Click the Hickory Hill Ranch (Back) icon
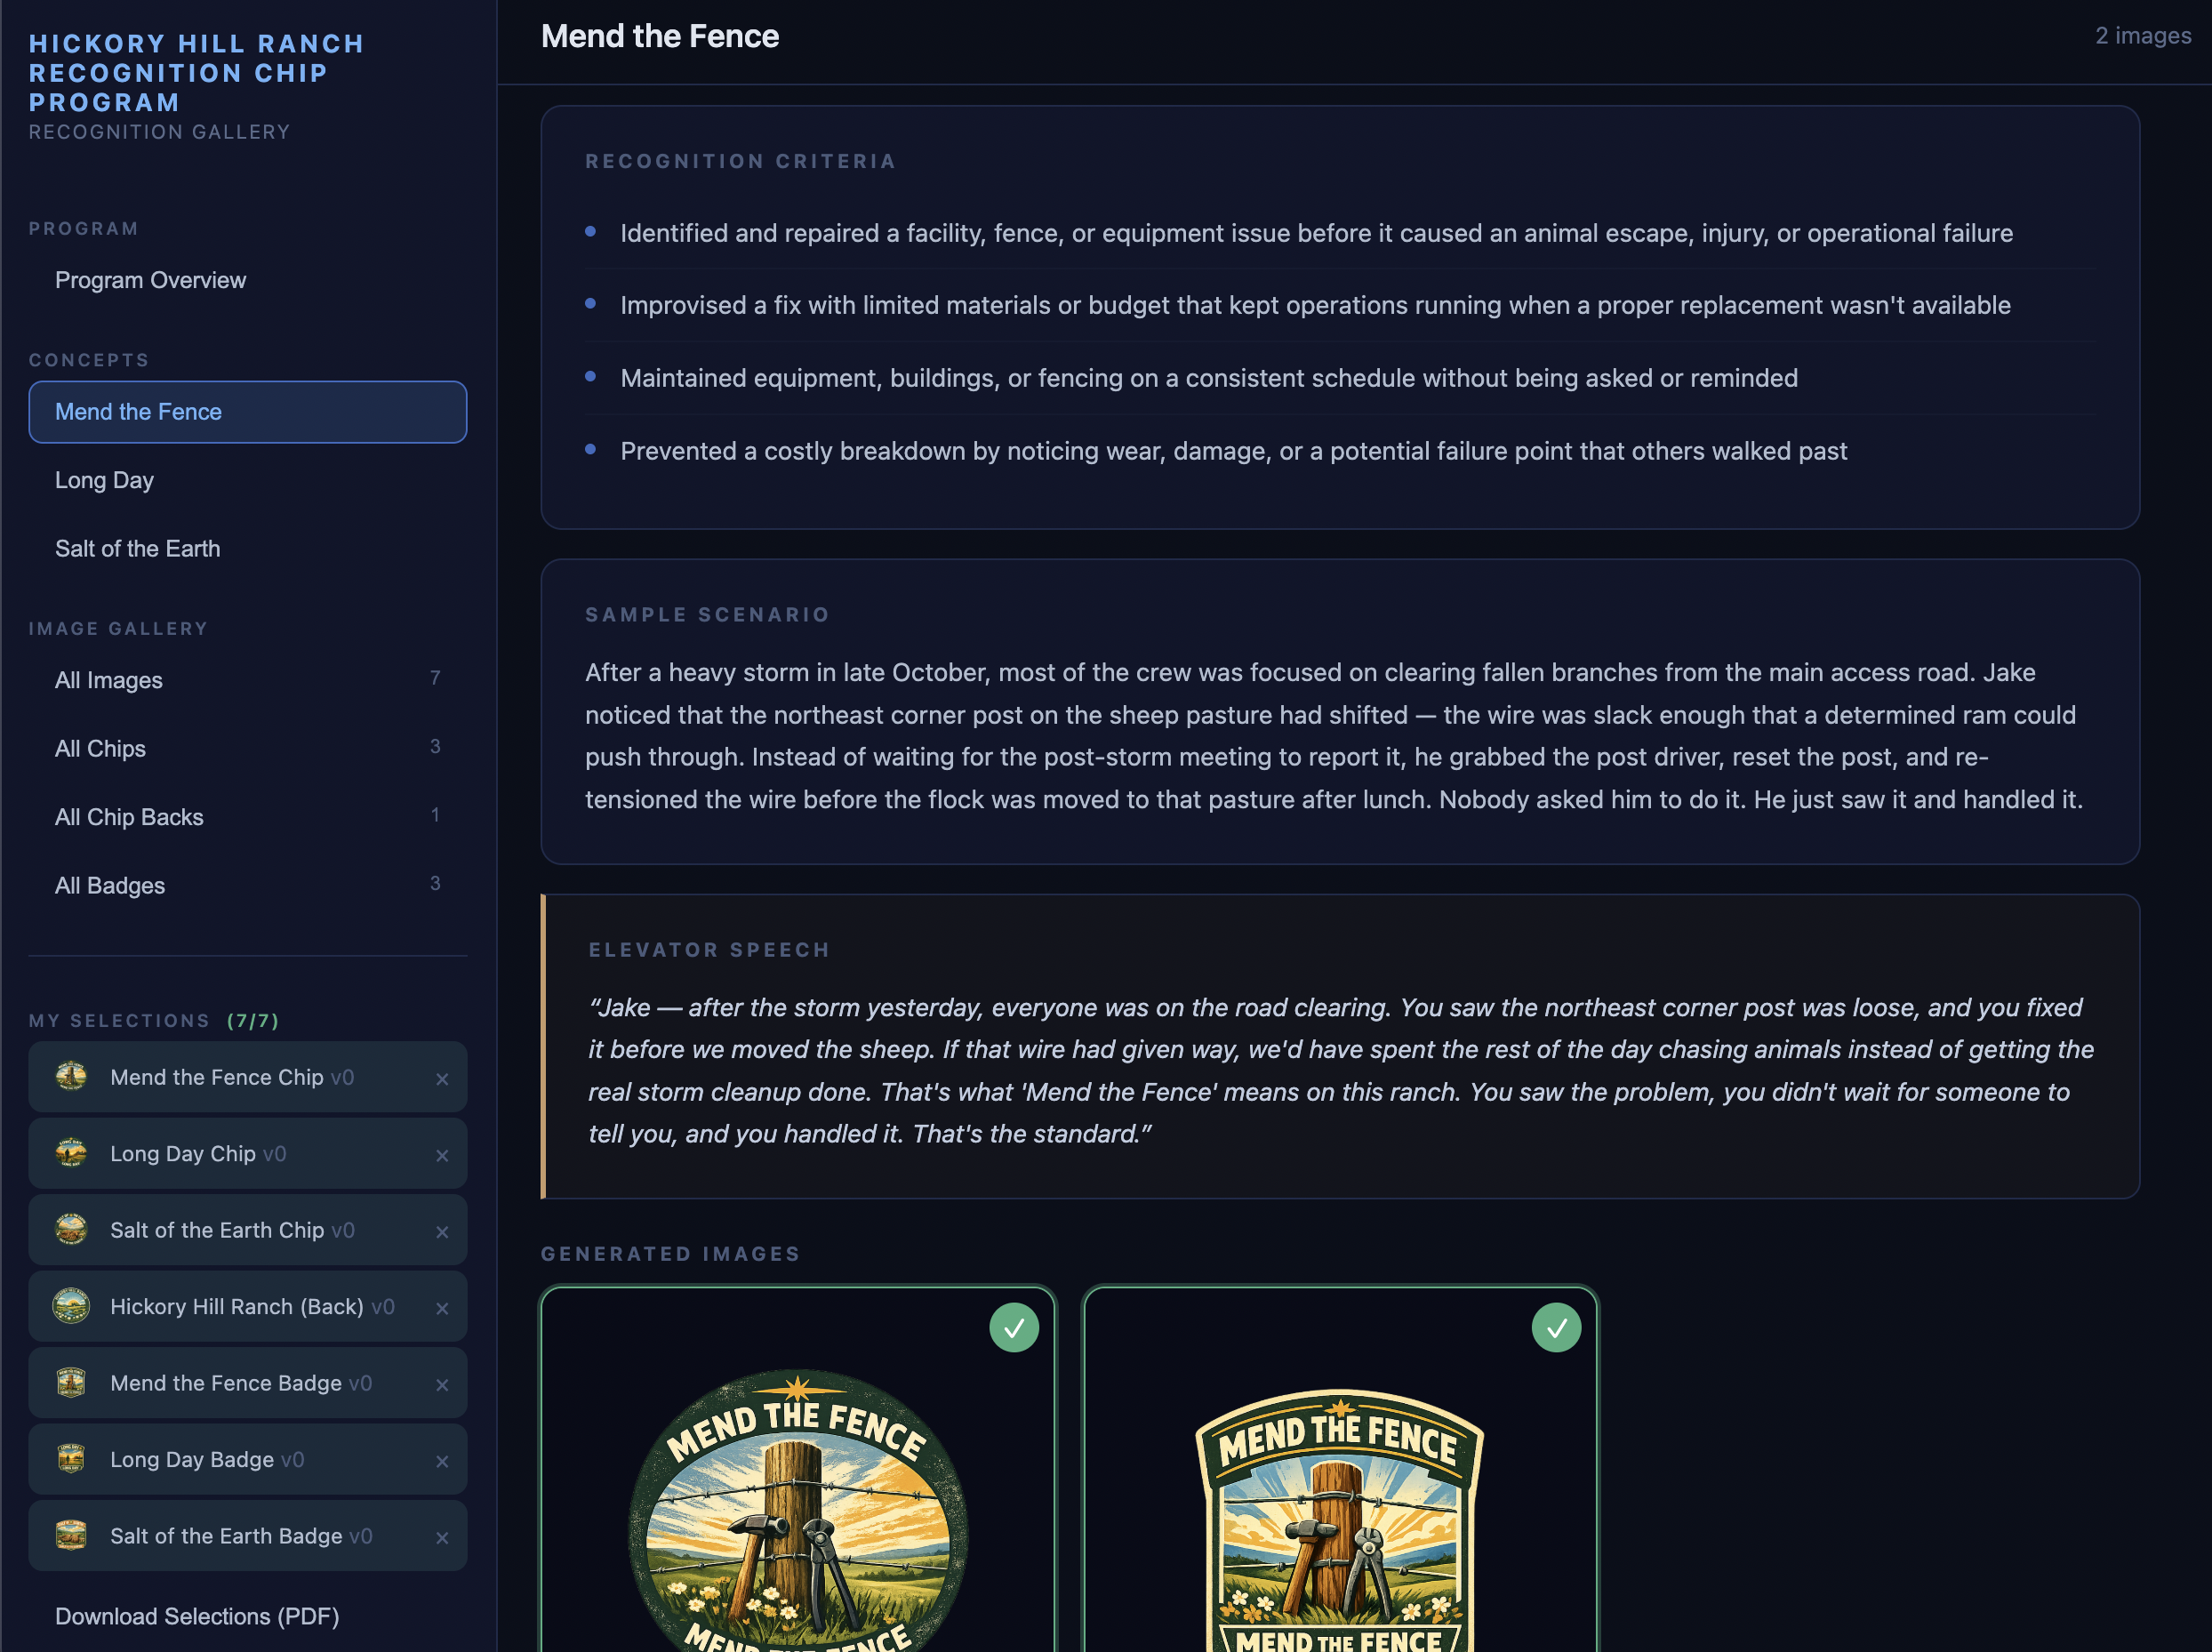The width and height of the screenshot is (2212, 1652). point(71,1306)
